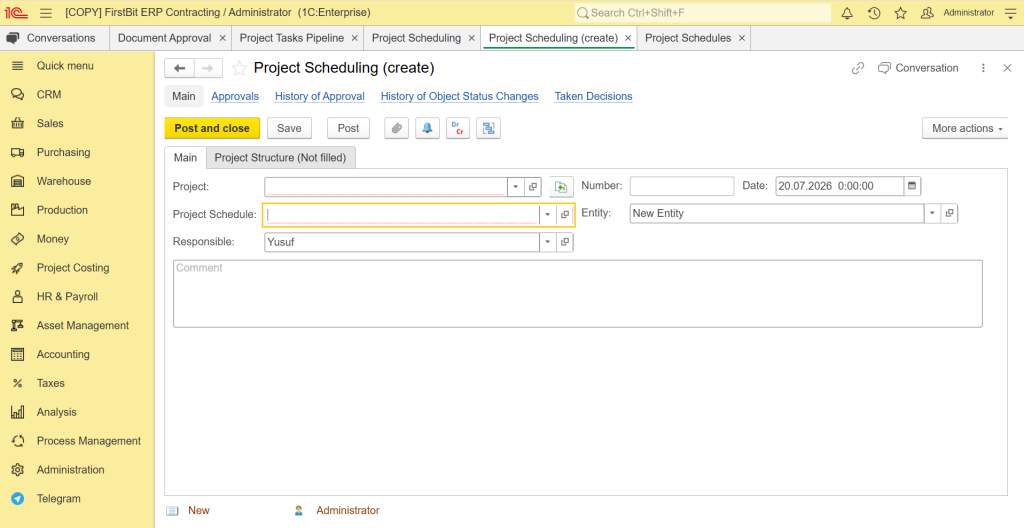1024x528 pixels.
Task: Click Post and close button
Action: pos(212,128)
